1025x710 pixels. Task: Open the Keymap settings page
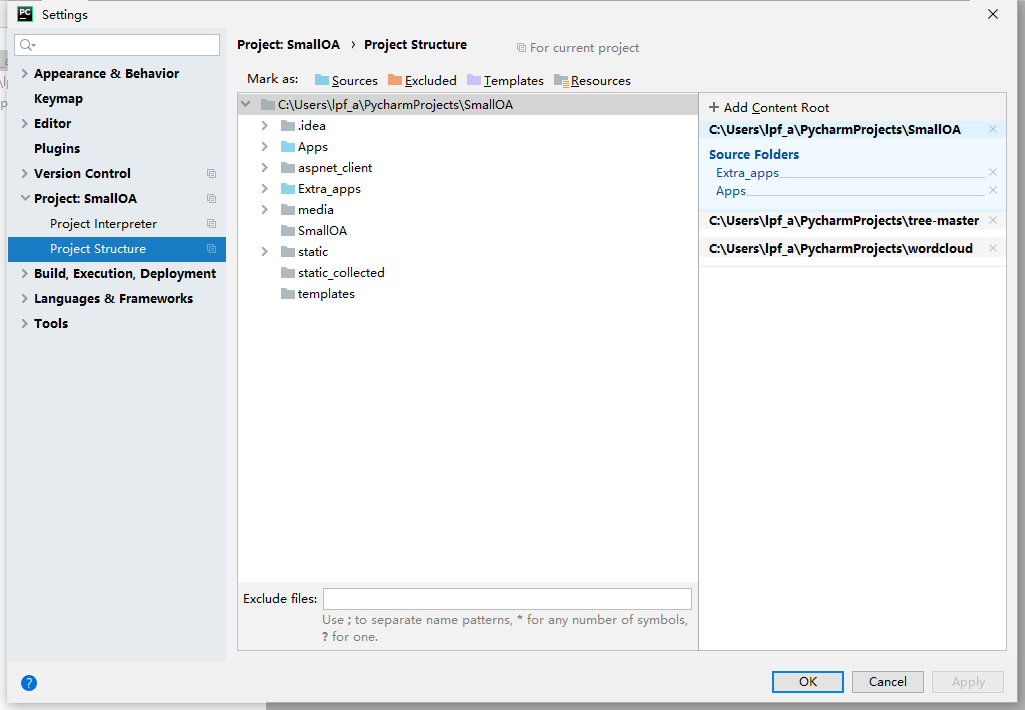58,99
